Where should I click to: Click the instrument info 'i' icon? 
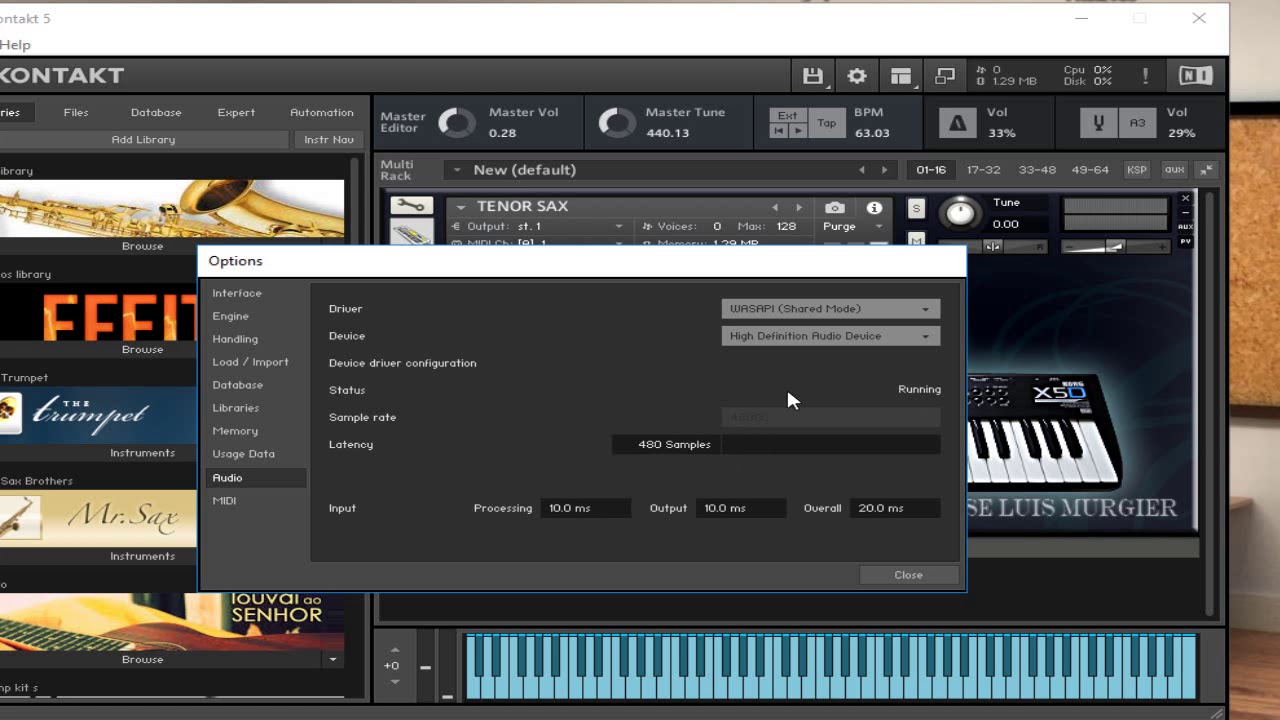tap(875, 207)
